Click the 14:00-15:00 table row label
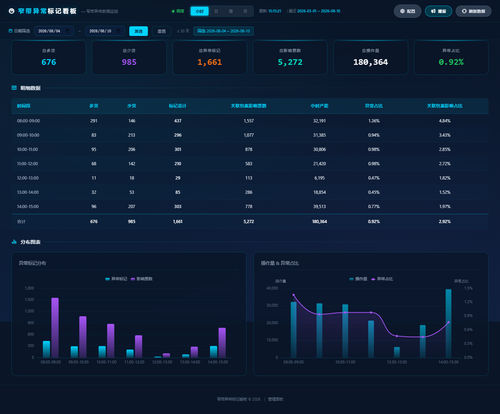The image size is (500, 414). pyautogui.click(x=28, y=207)
